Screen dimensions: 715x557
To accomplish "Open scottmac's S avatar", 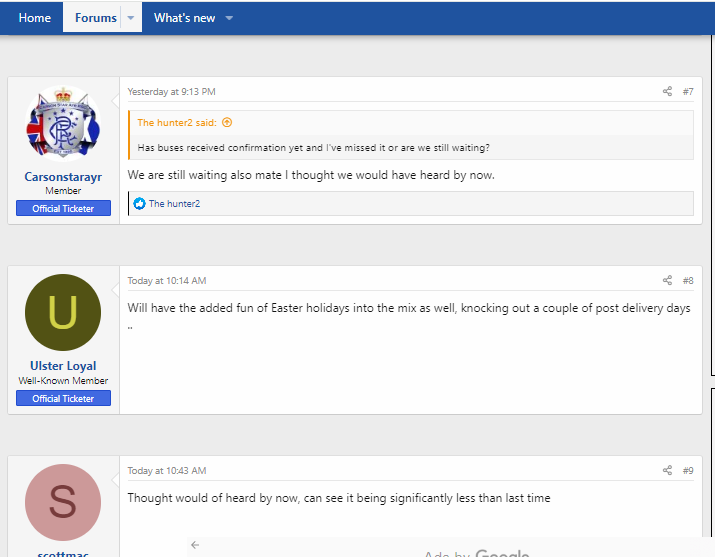I will 63,502.
